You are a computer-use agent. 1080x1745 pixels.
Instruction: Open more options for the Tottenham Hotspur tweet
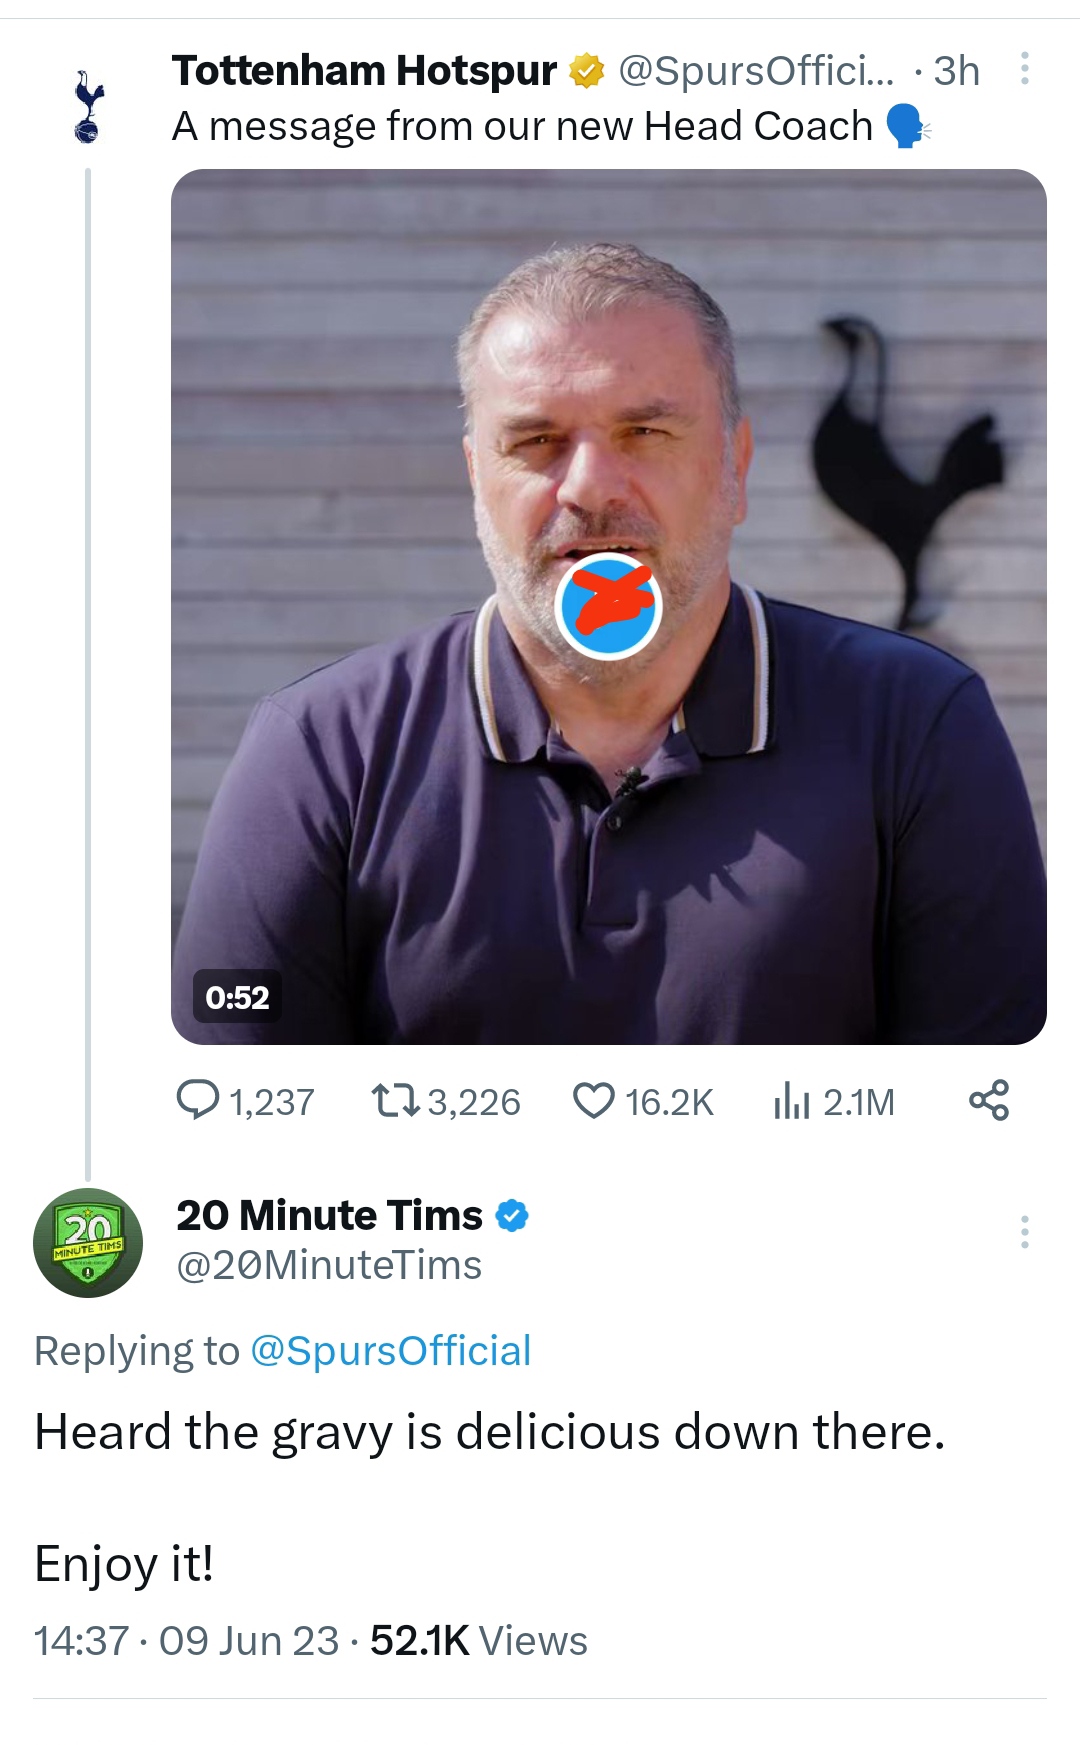tap(1024, 69)
